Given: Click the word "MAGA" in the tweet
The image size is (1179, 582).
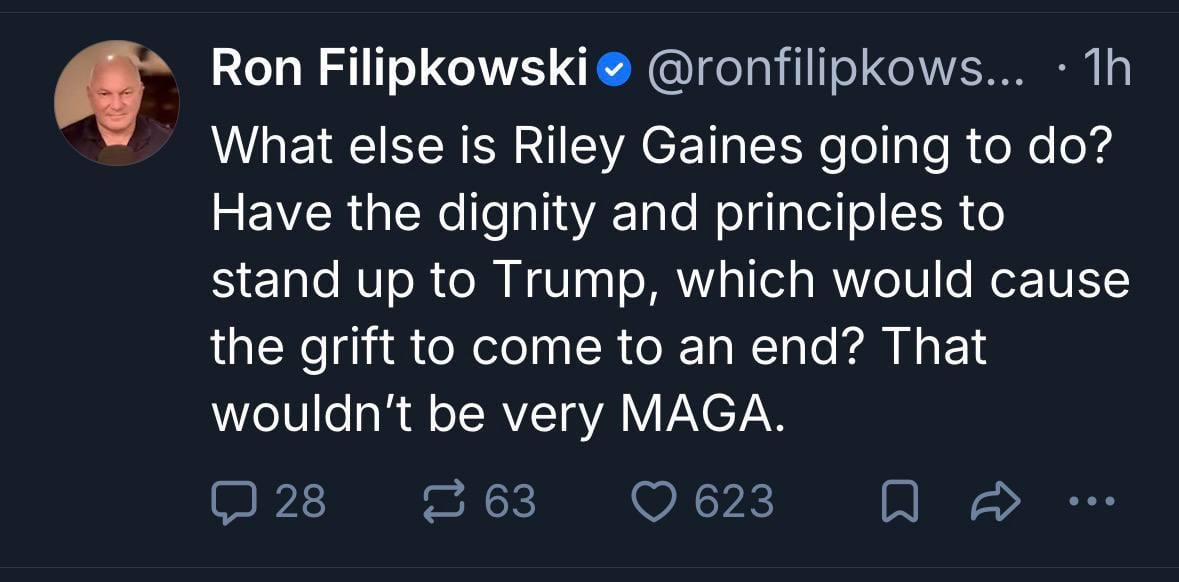Looking at the screenshot, I should click(696, 414).
